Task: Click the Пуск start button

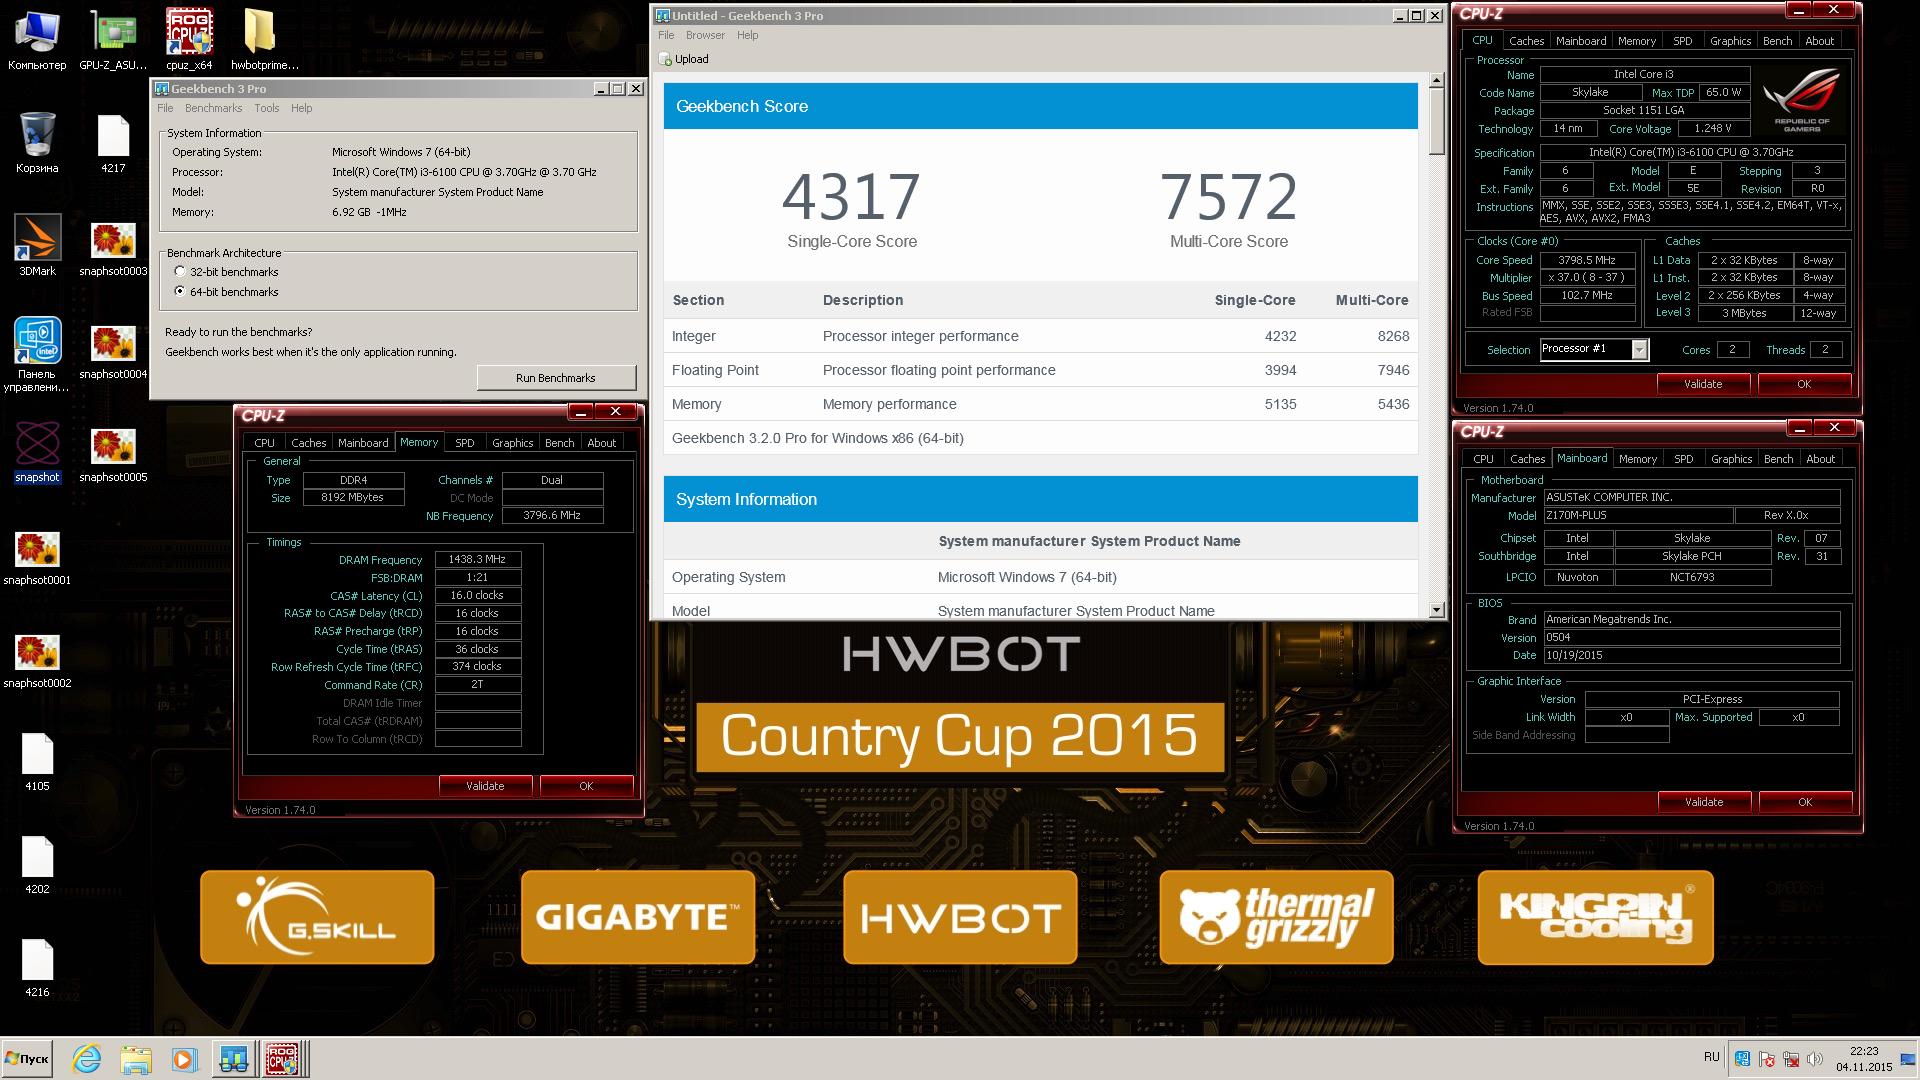Action: [28, 1059]
